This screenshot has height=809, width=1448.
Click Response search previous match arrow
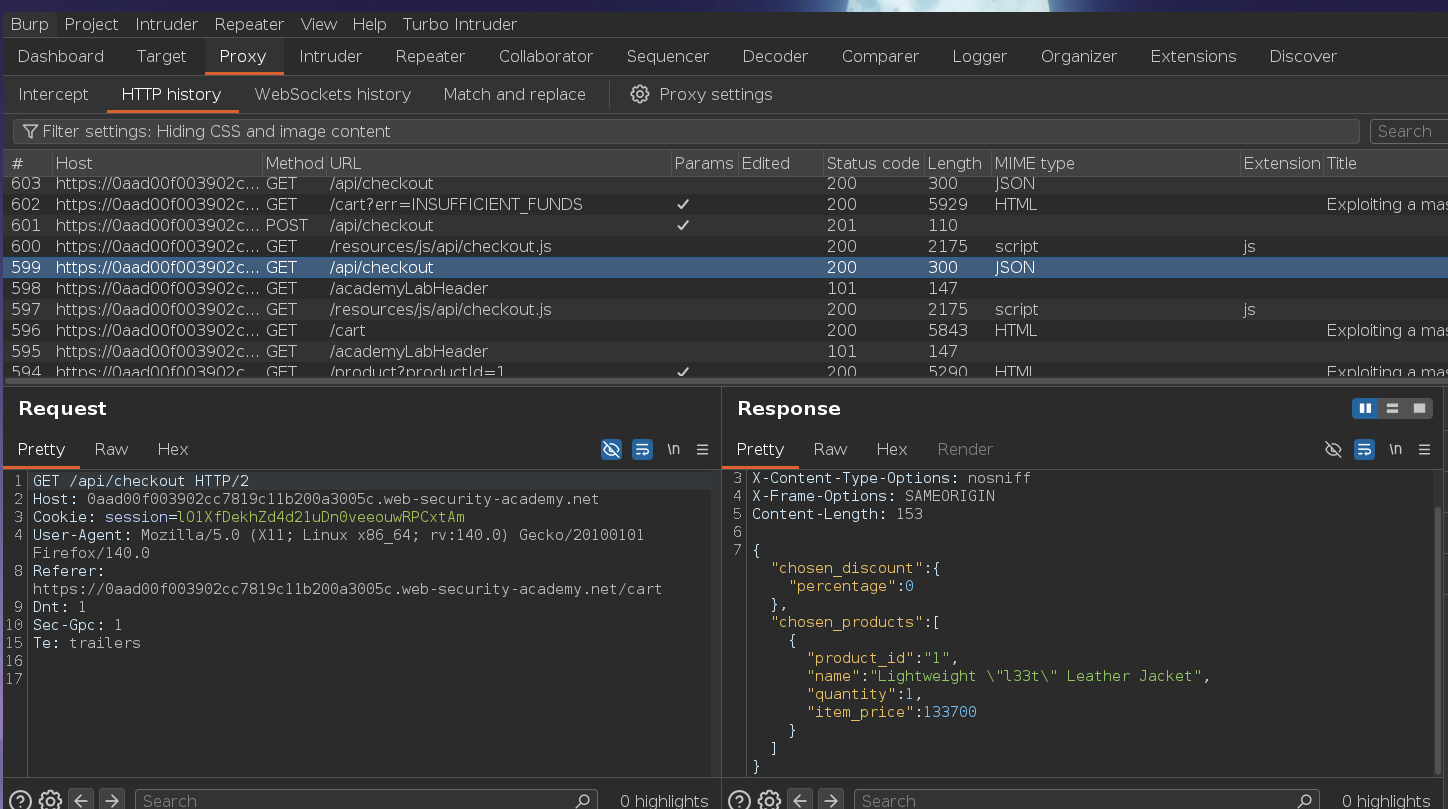pyautogui.click(x=800, y=800)
